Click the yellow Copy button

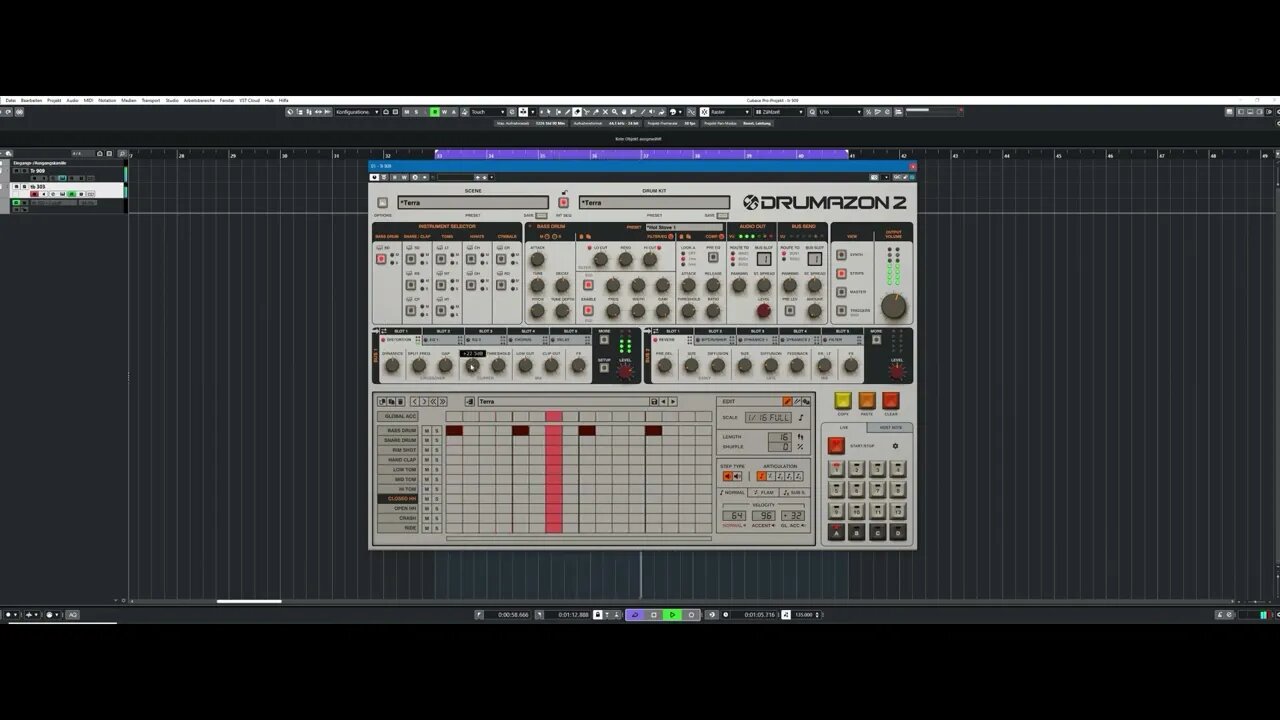(843, 401)
